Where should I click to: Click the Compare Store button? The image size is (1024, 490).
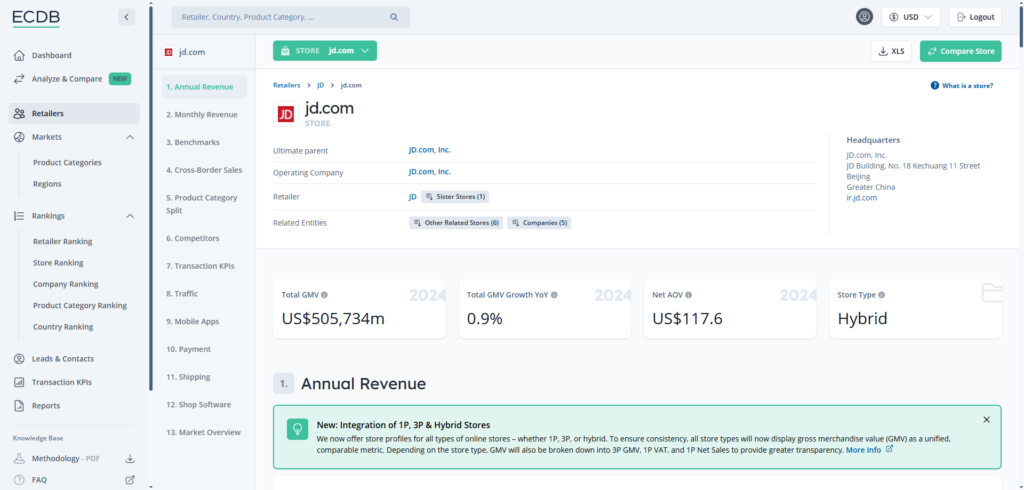coord(960,51)
